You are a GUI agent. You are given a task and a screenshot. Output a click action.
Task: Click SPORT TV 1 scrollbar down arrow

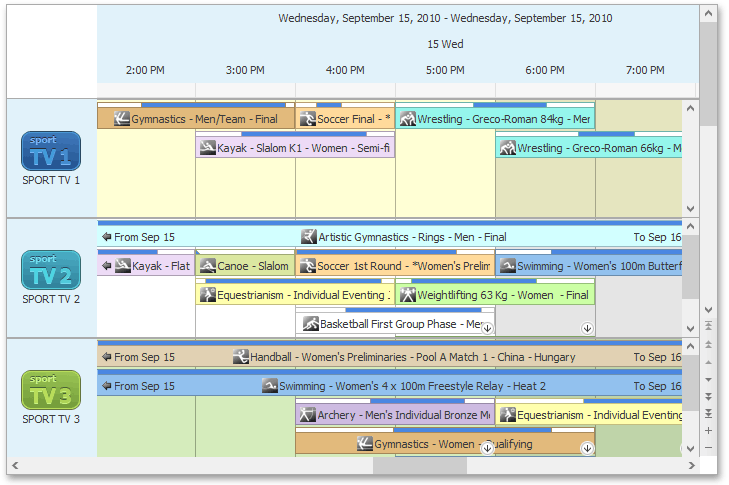(x=690, y=209)
